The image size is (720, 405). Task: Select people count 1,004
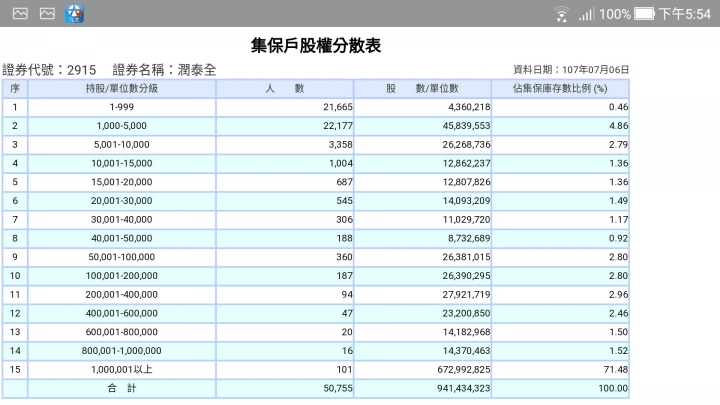341,163
